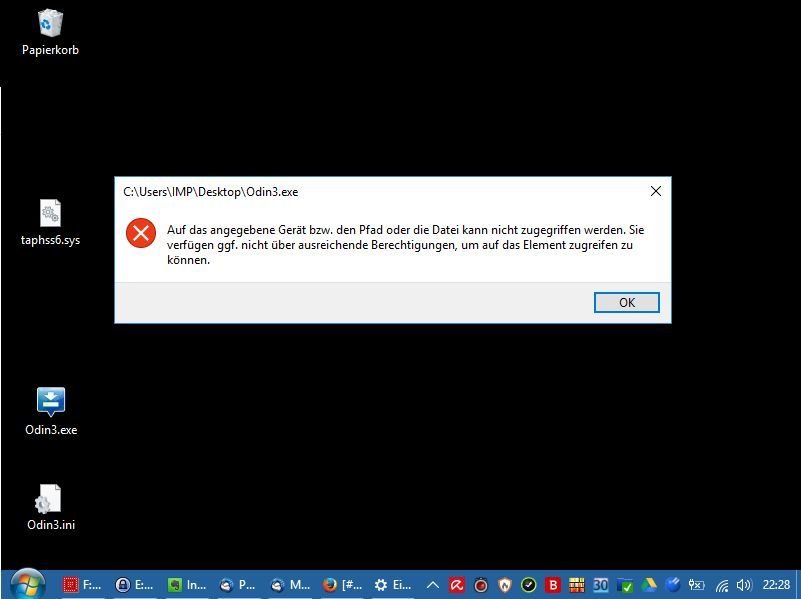Click the red Avira tray icon
Screen dimensions: 801x599
[x=456, y=585]
